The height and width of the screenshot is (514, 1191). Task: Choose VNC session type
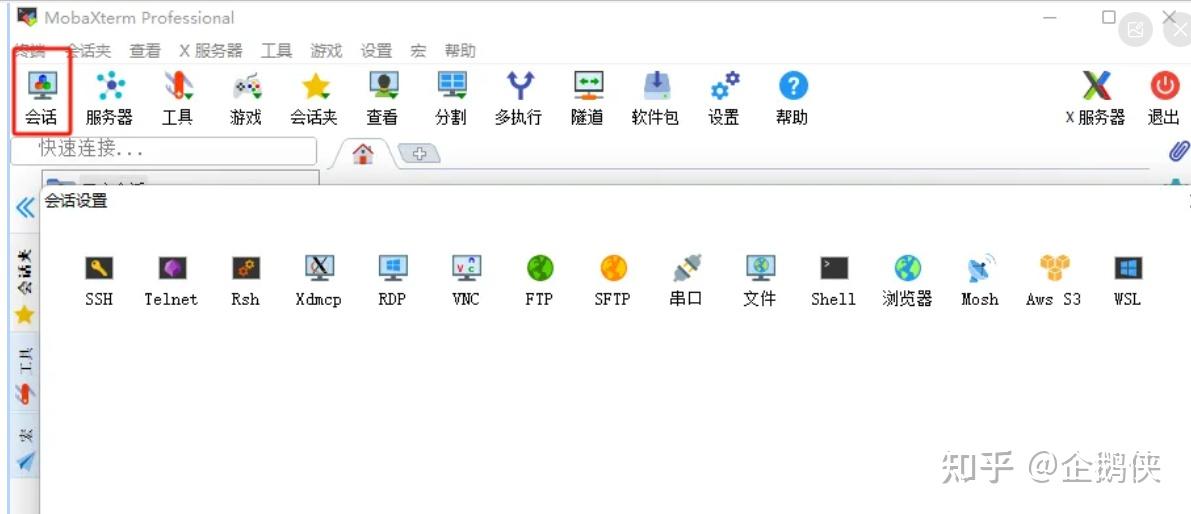point(466,280)
